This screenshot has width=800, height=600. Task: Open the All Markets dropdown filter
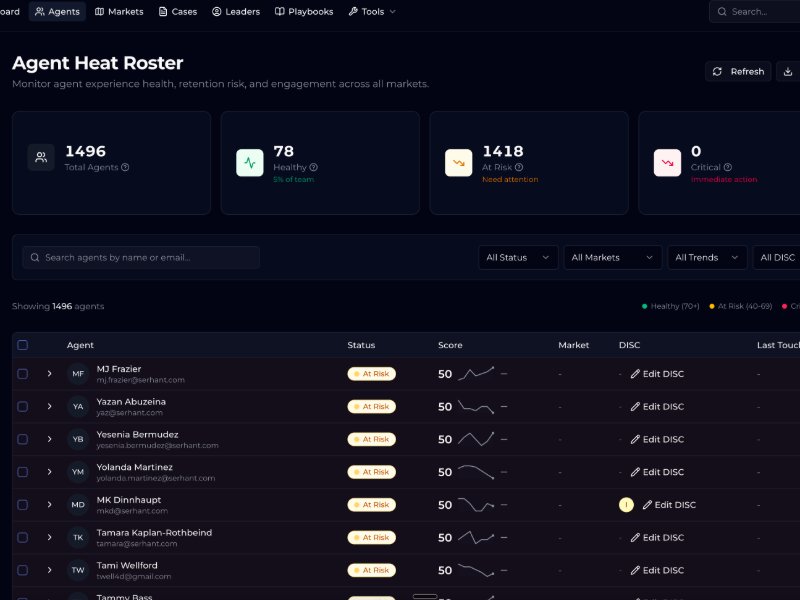pos(612,257)
